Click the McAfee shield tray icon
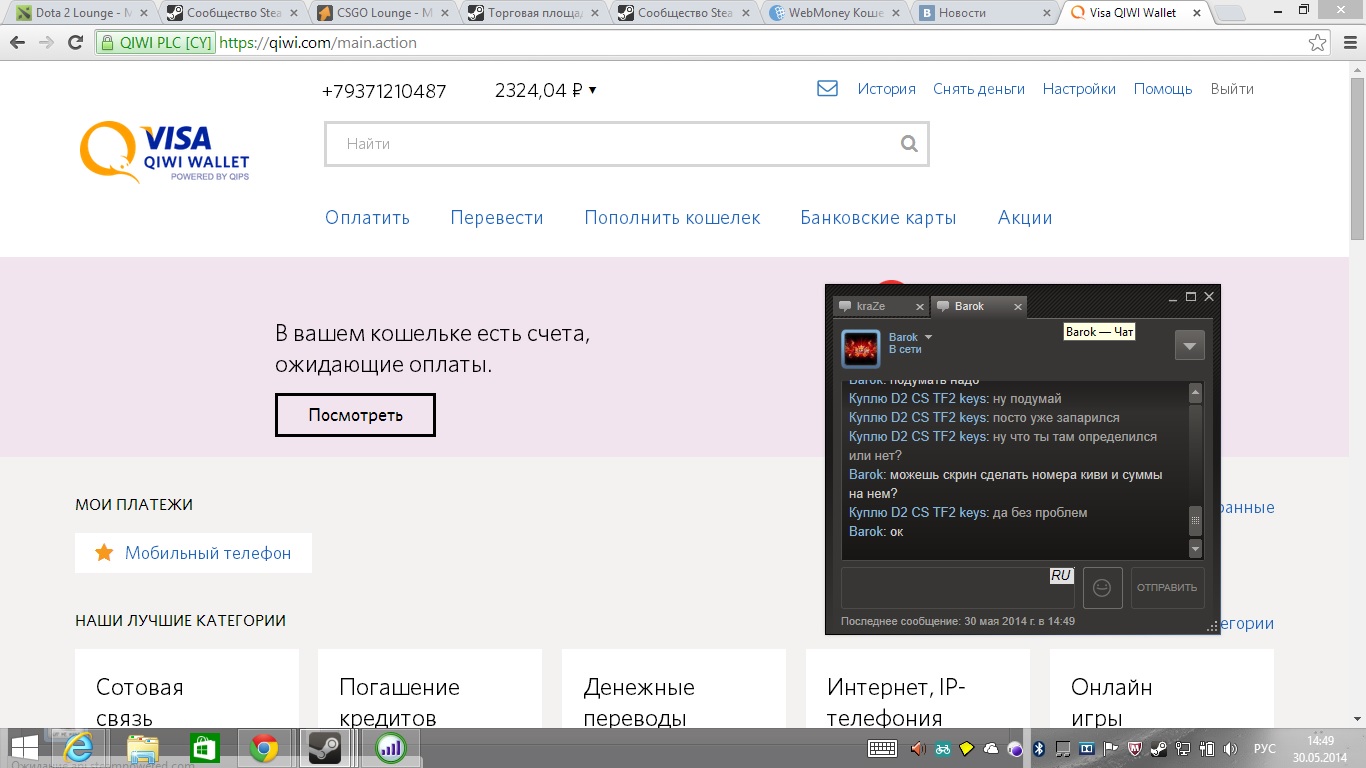 pyautogui.click(x=1135, y=748)
